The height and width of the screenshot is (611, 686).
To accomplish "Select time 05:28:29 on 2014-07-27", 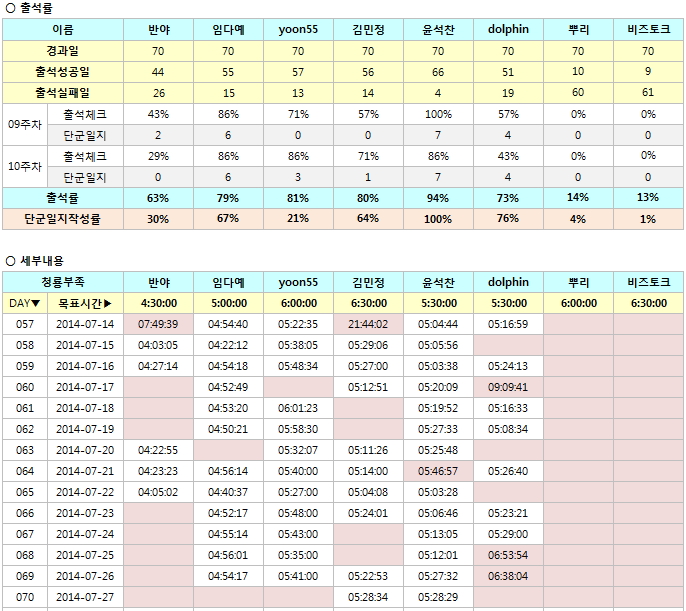I will (438, 597).
